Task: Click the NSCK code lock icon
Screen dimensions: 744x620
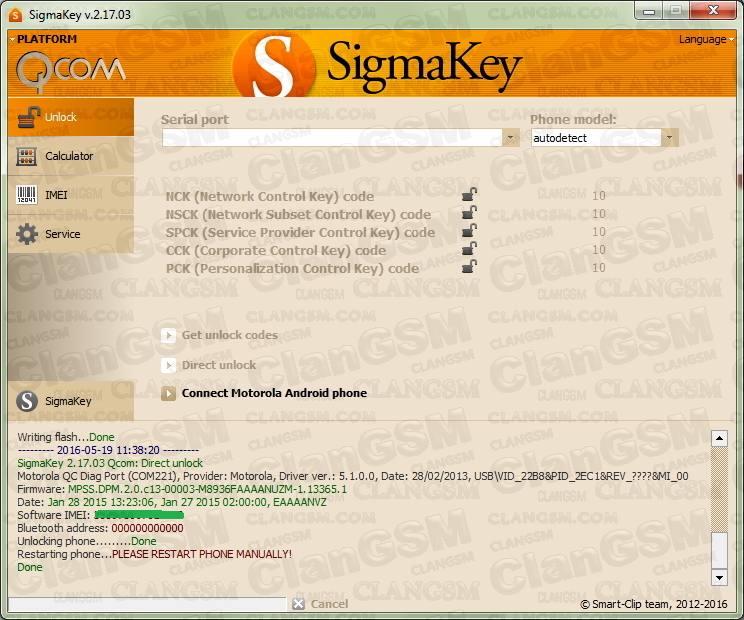Action: pyautogui.click(x=470, y=213)
